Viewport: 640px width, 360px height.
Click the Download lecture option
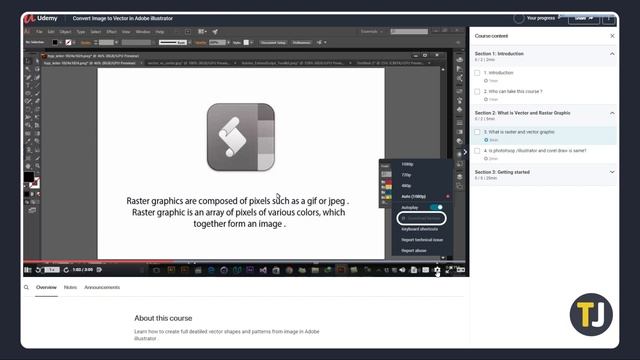click(421, 218)
